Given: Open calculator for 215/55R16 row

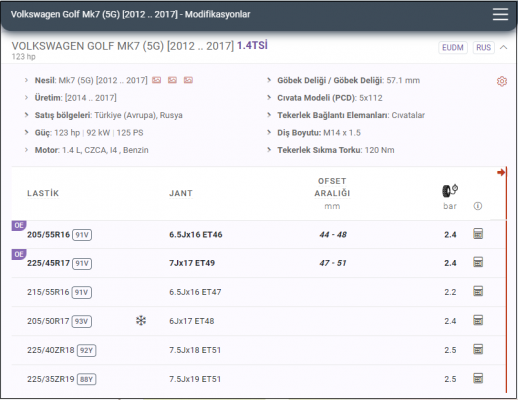Looking at the screenshot, I should coord(478,291).
